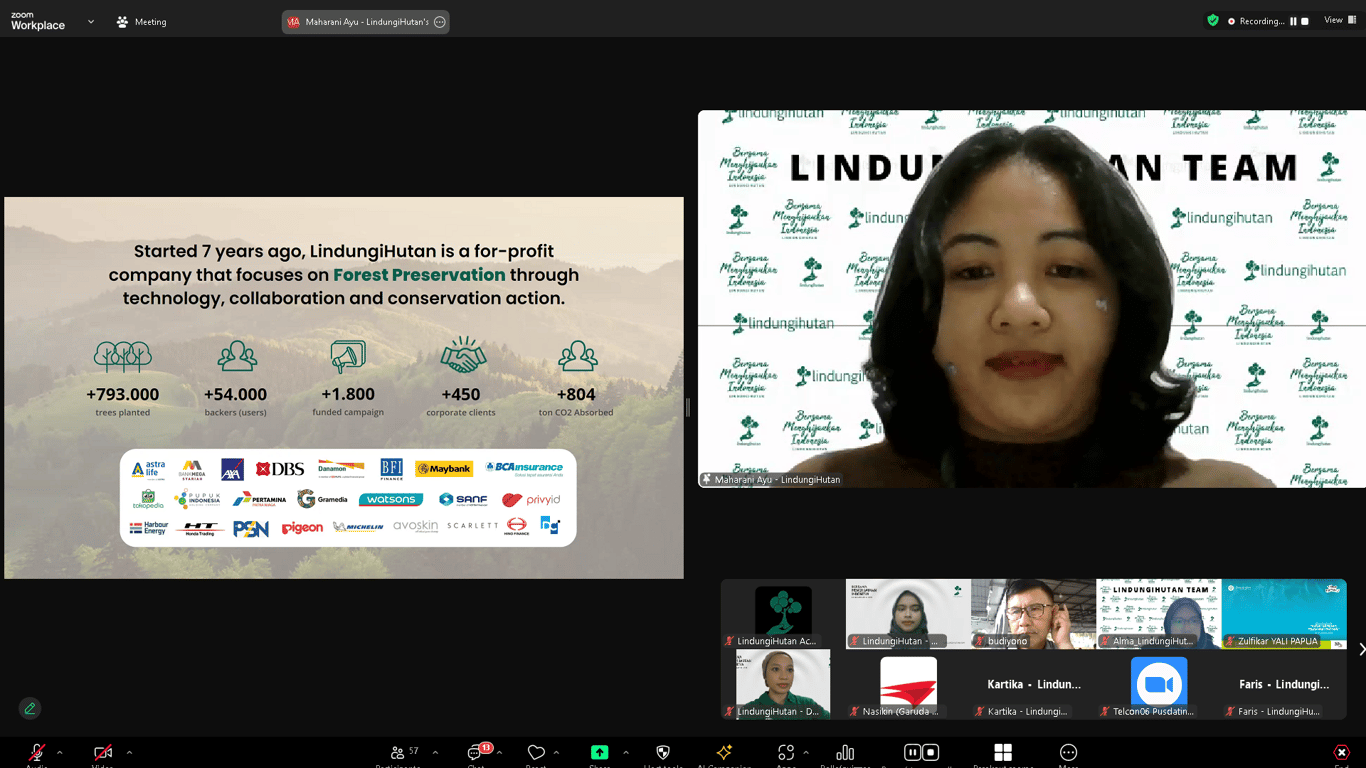Expand the caret next to Share
Image resolution: width=1366 pixels, height=768 pixels.
pos(626,752)
